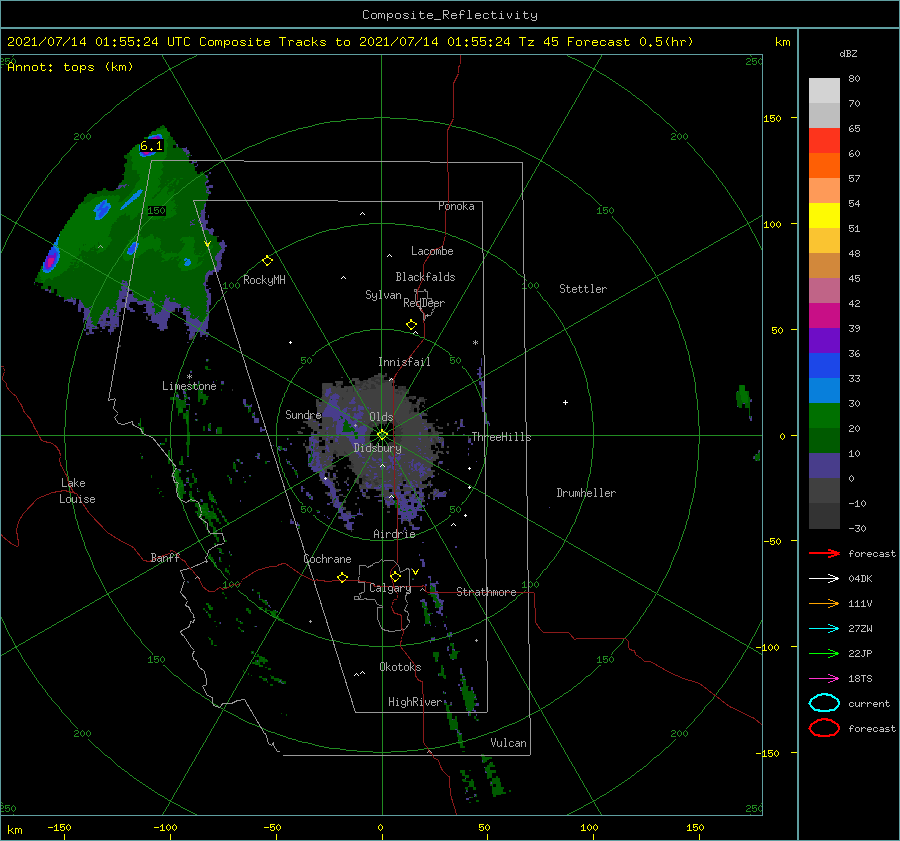Click the yellow diamond marker inside Calgary
Screen dimensions: 900x841
coord(395,576)
